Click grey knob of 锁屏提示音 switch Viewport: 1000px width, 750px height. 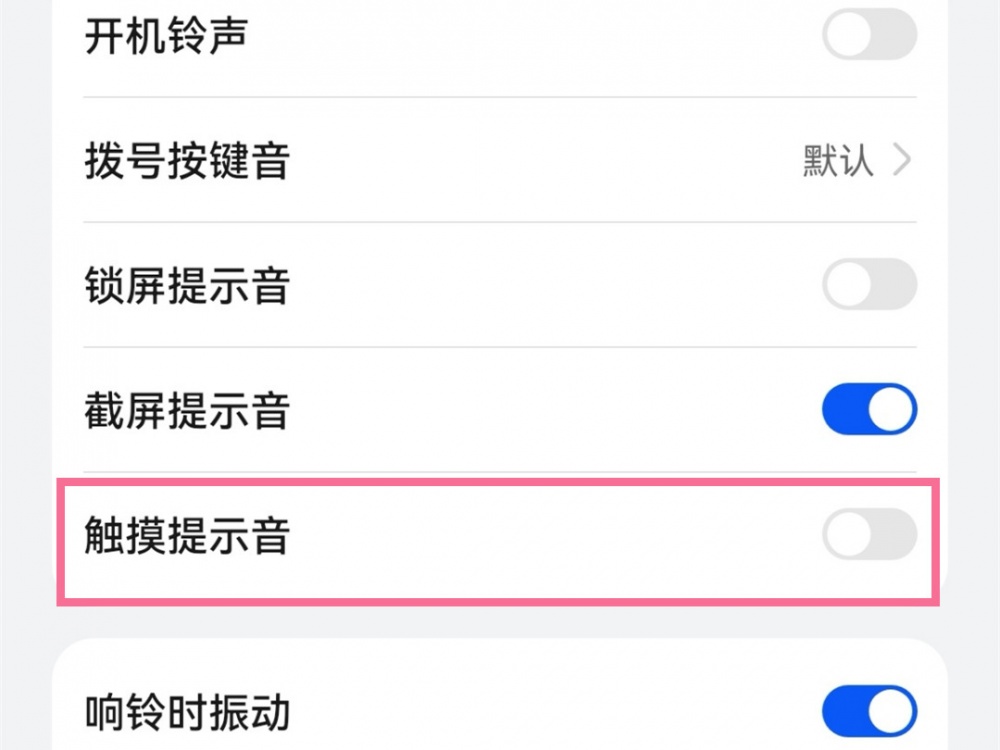[x=848, y=284]
